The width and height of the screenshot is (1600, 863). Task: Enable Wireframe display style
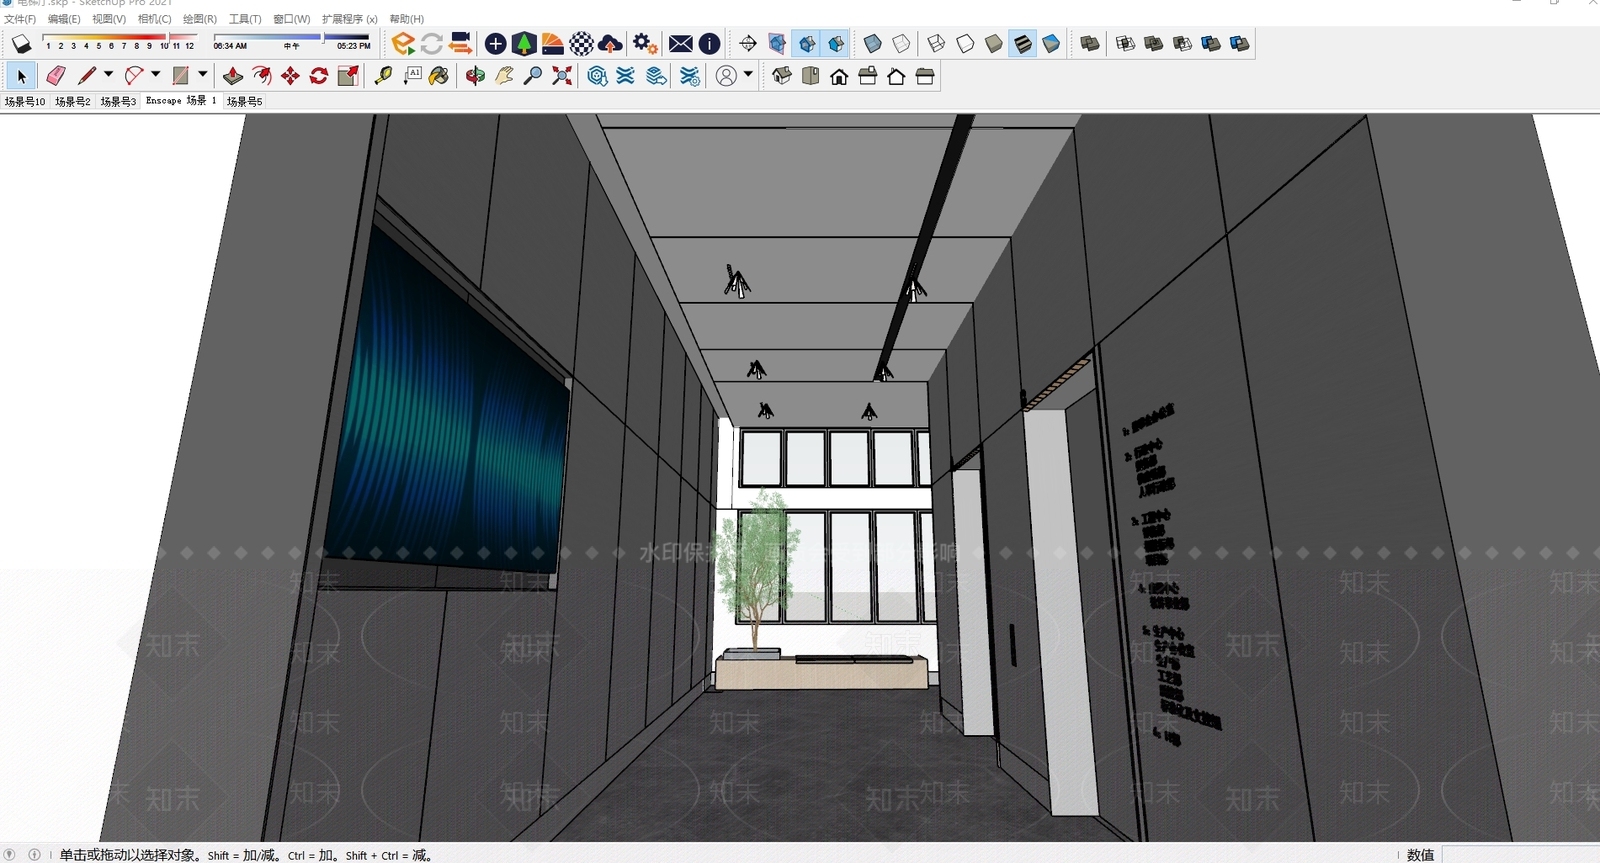(936, 43)
